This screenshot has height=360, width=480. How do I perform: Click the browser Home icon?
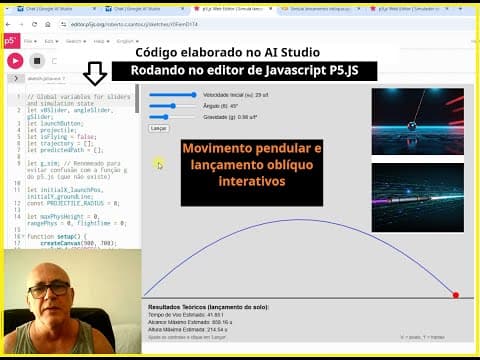coord(48,24)
